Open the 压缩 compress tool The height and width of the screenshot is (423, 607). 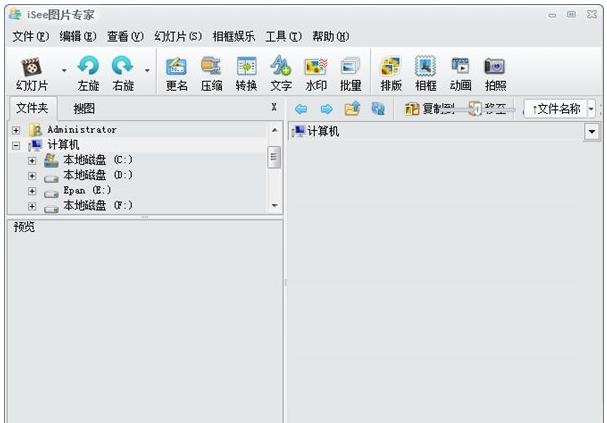coord(211,74)
